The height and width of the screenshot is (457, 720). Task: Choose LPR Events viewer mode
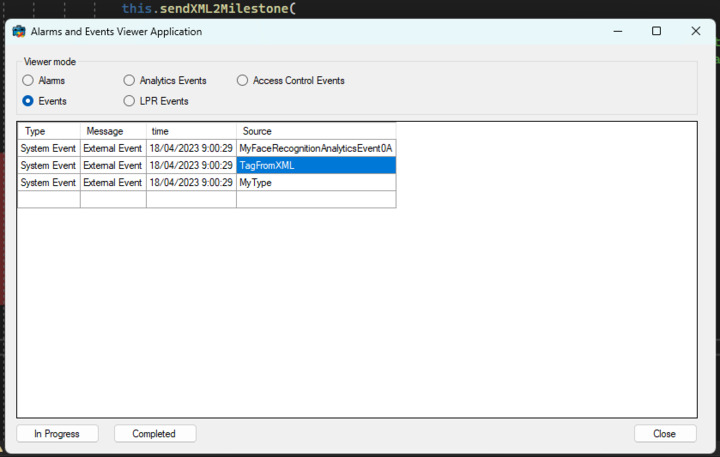point(129,101)
